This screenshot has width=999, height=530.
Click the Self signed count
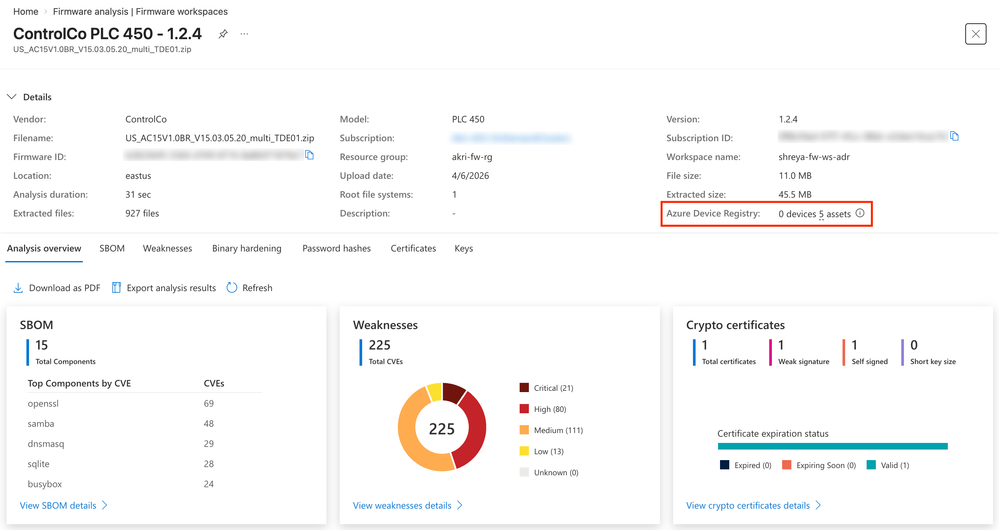(854, 345)
